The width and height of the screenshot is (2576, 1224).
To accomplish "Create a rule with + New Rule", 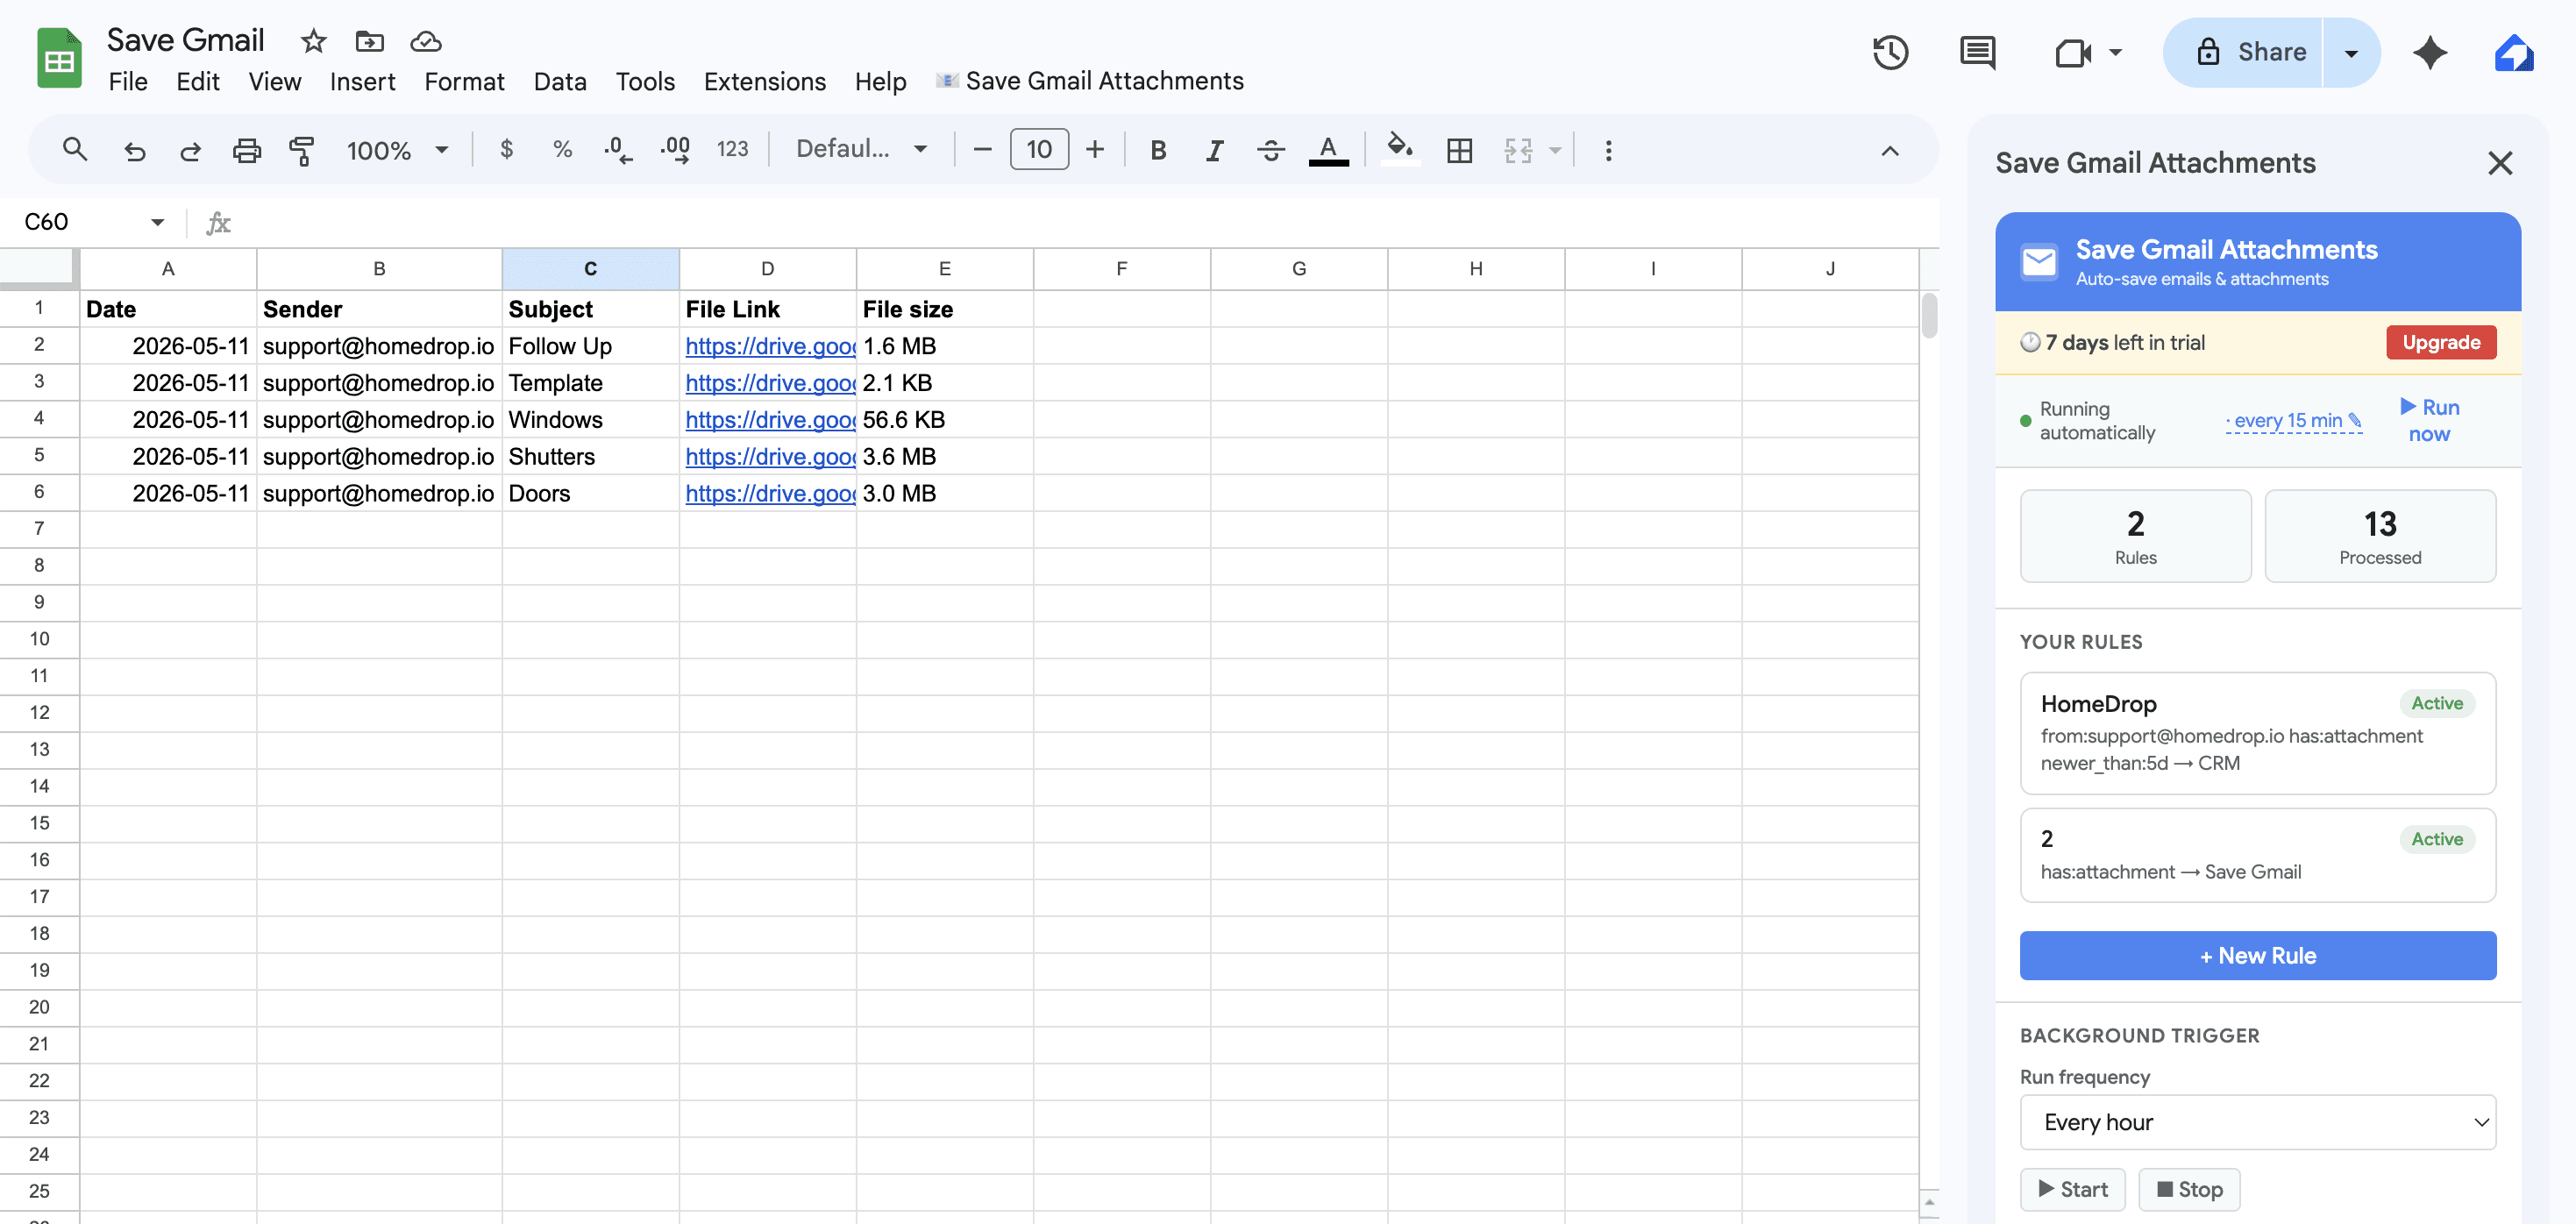I will 2257,955.
